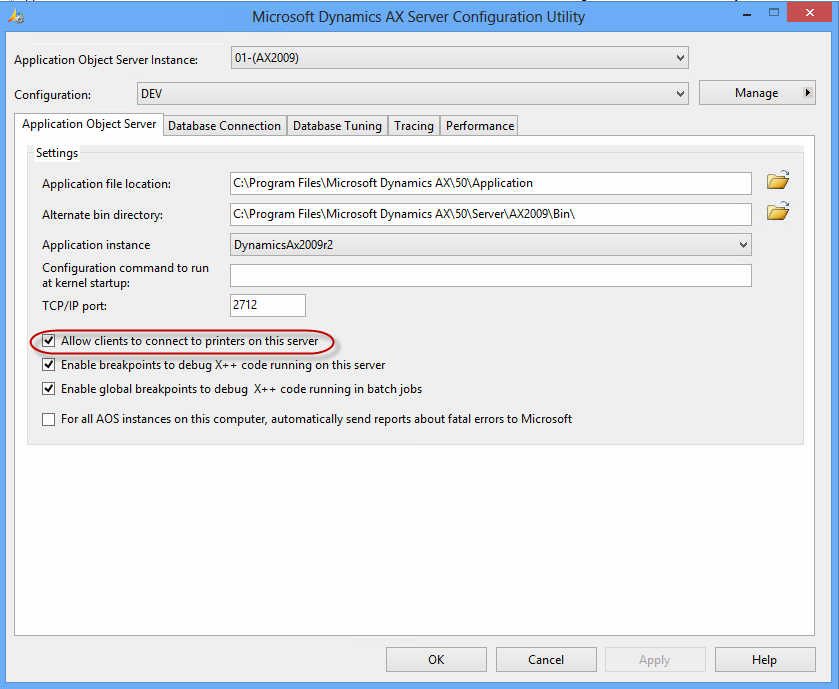This screenshot has width=839, height=689.
Task: Toggle Allow clients to connect to printers
Action: (49, 341)
